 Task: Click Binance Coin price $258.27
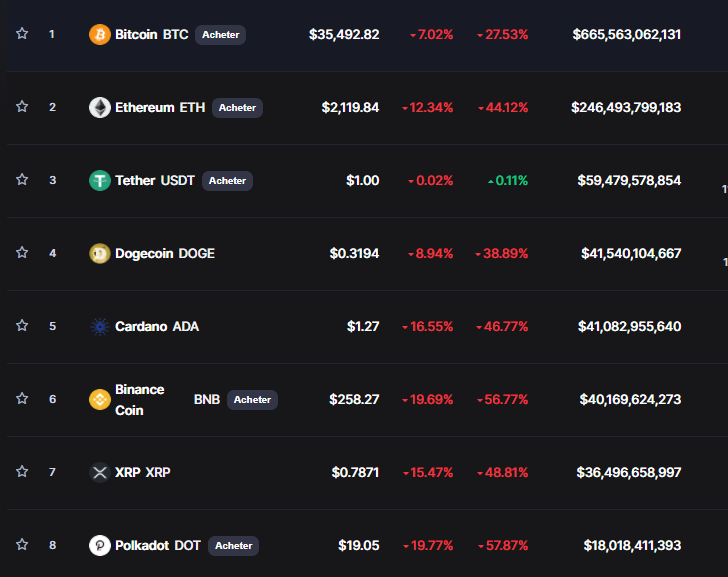point(354,400)
